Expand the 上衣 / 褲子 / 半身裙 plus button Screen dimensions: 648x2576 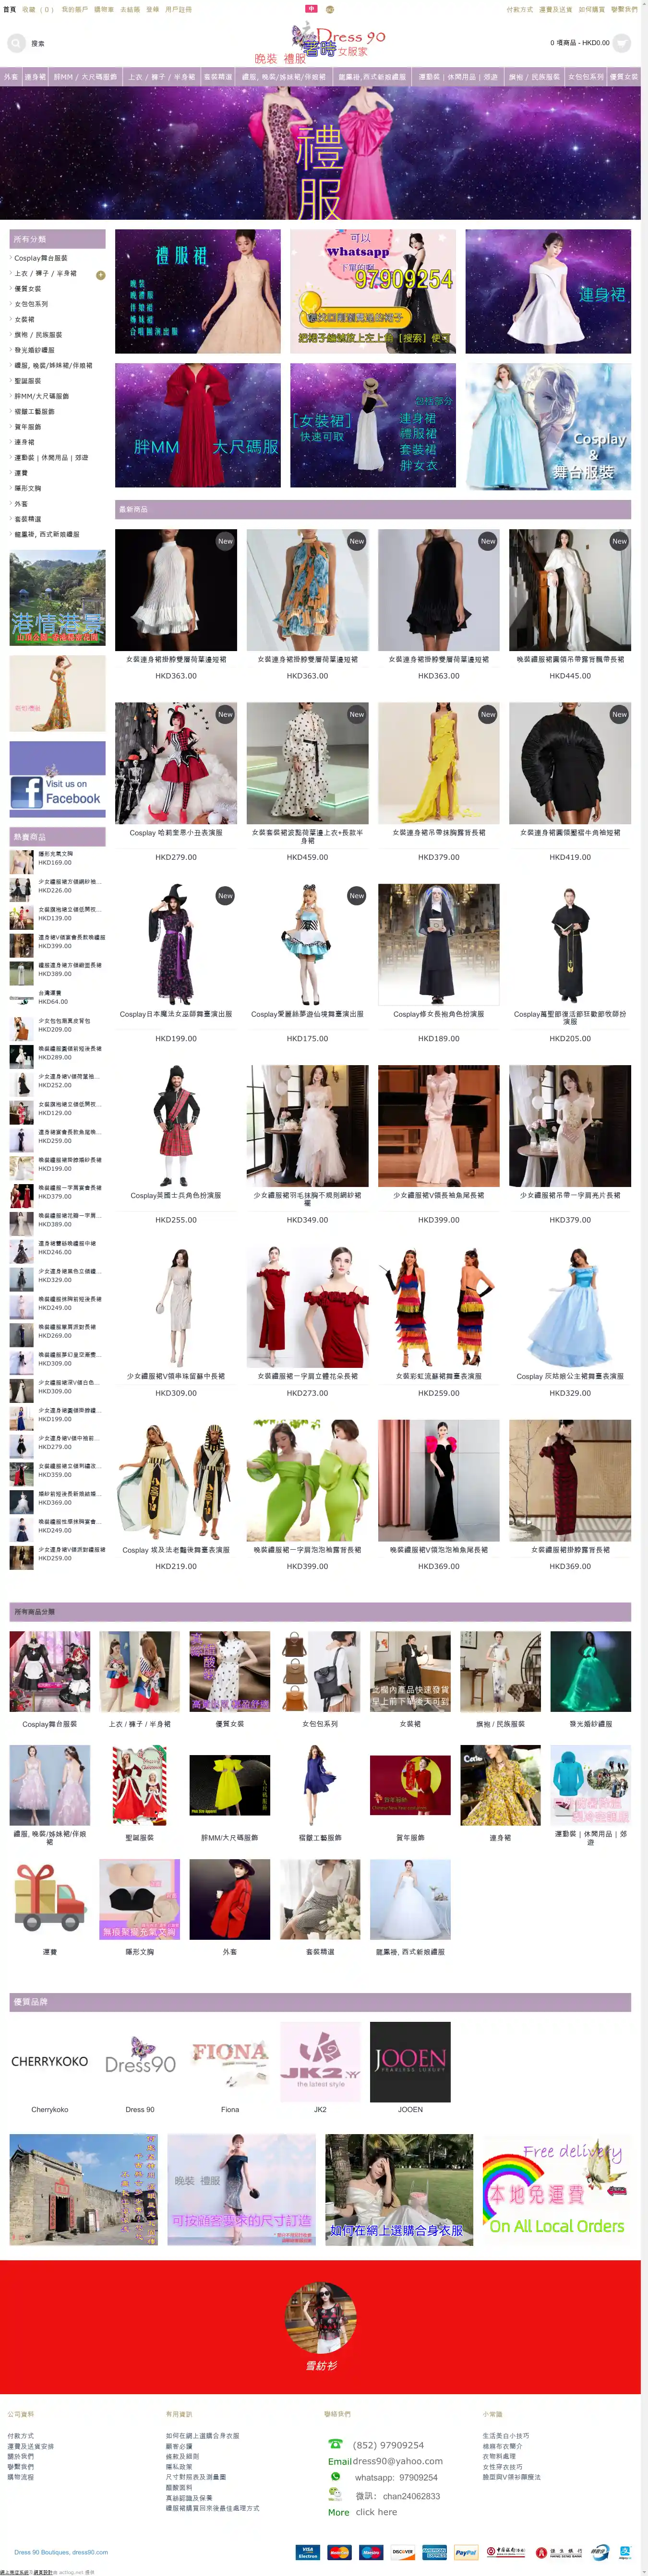coord(100,274)
